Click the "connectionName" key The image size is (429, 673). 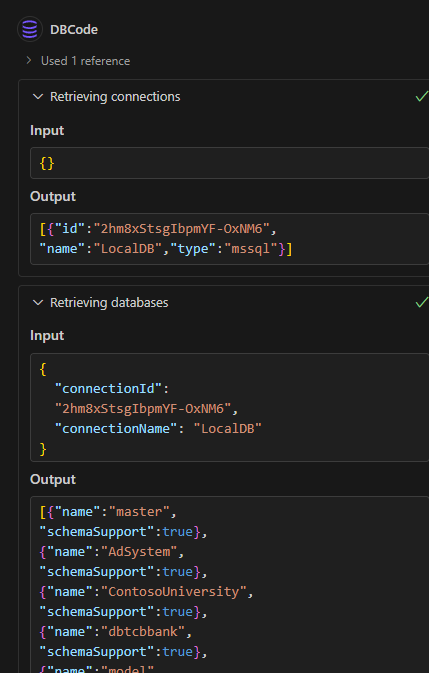[116, 428]
